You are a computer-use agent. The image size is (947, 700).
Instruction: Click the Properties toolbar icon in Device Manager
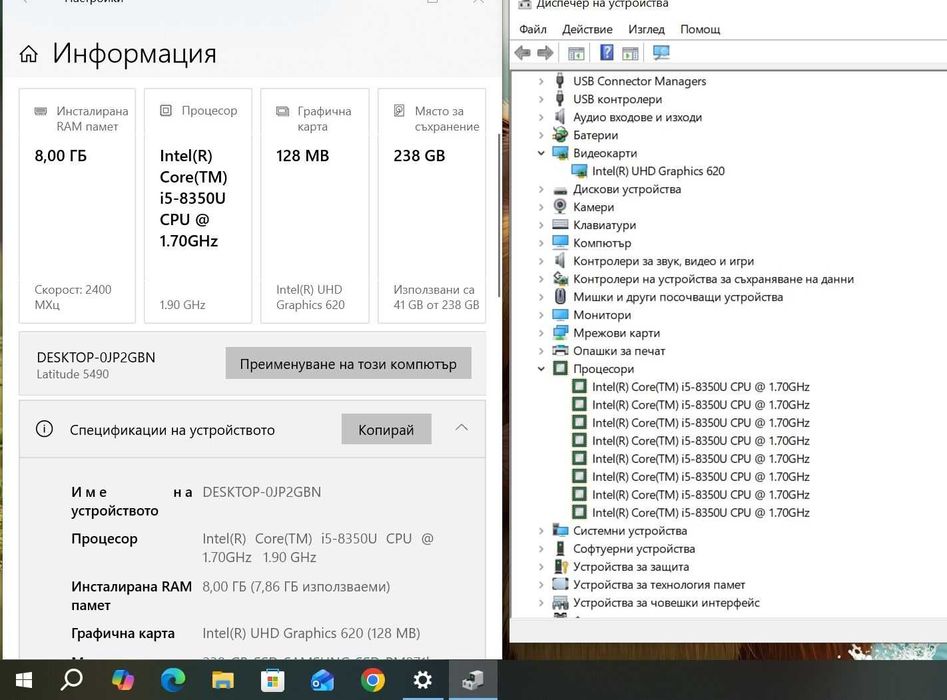click(631, 53)
